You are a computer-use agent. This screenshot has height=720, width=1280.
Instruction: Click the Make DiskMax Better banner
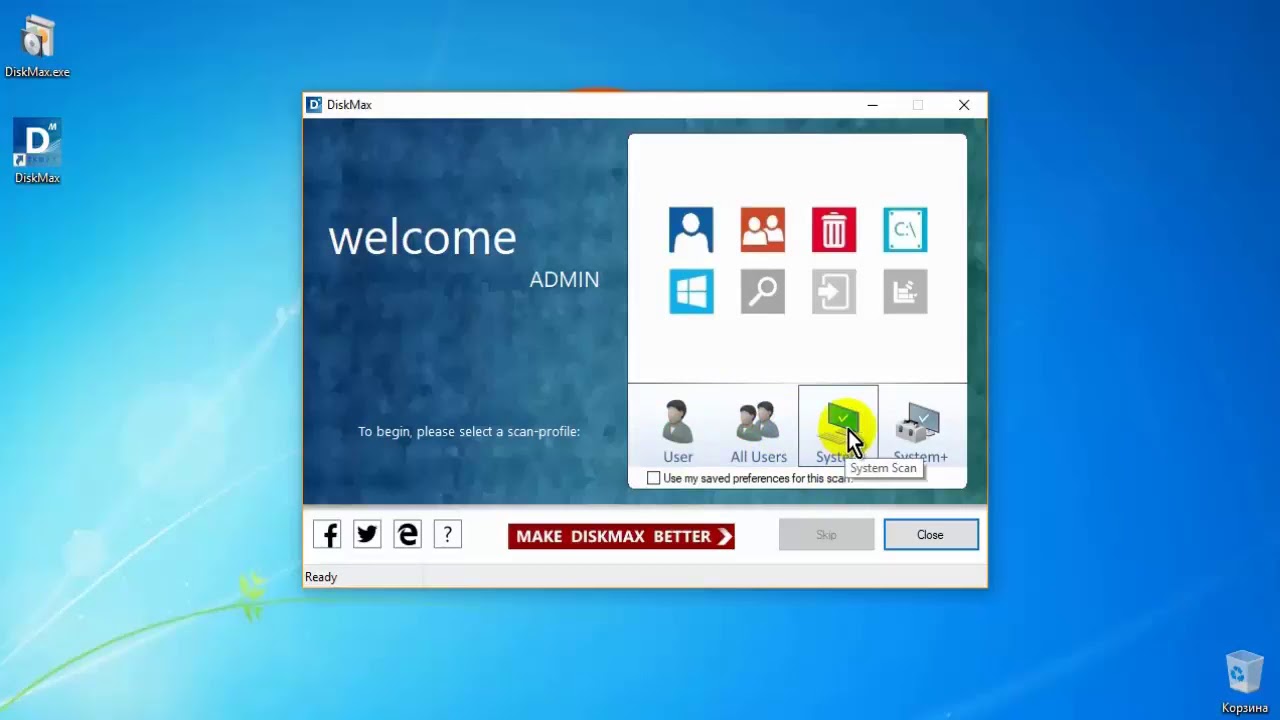pos(621,536)
